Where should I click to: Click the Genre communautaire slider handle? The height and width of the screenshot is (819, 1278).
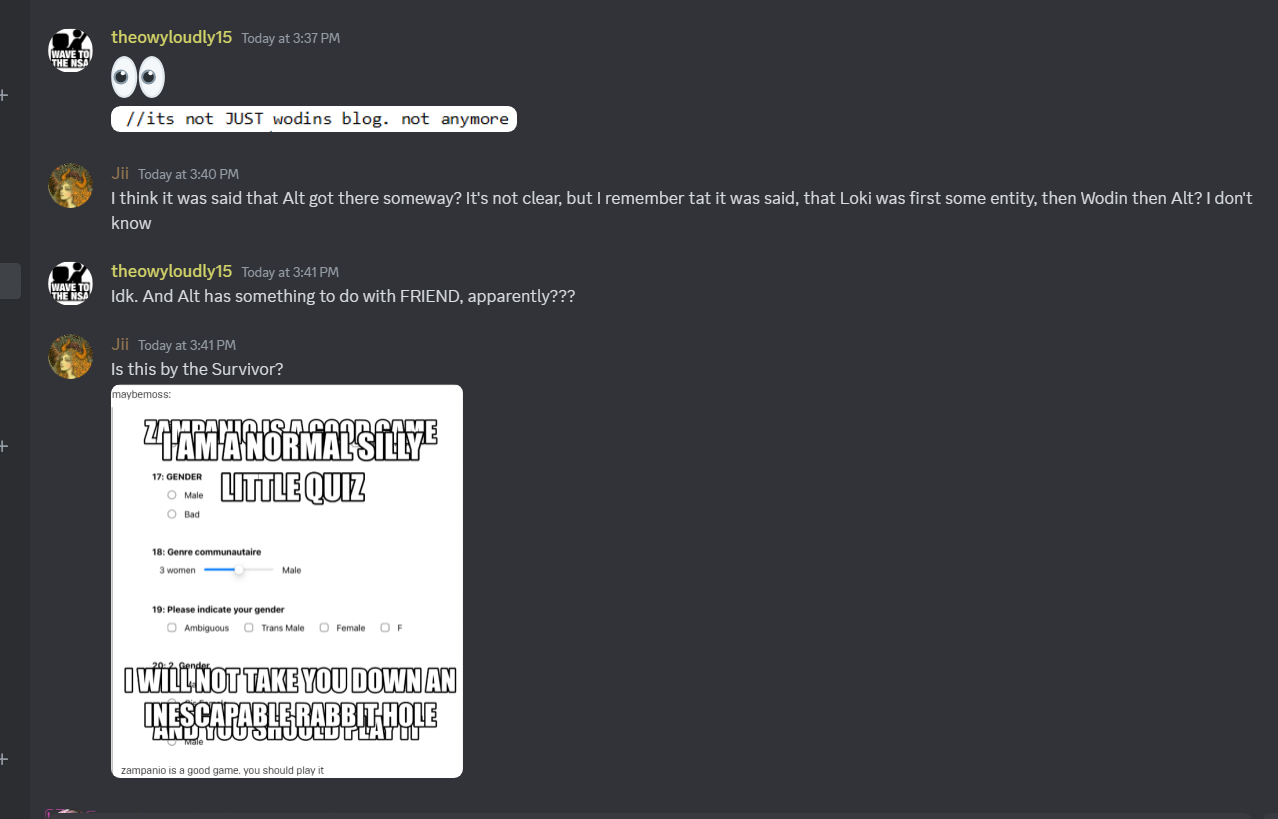point(239,570)
